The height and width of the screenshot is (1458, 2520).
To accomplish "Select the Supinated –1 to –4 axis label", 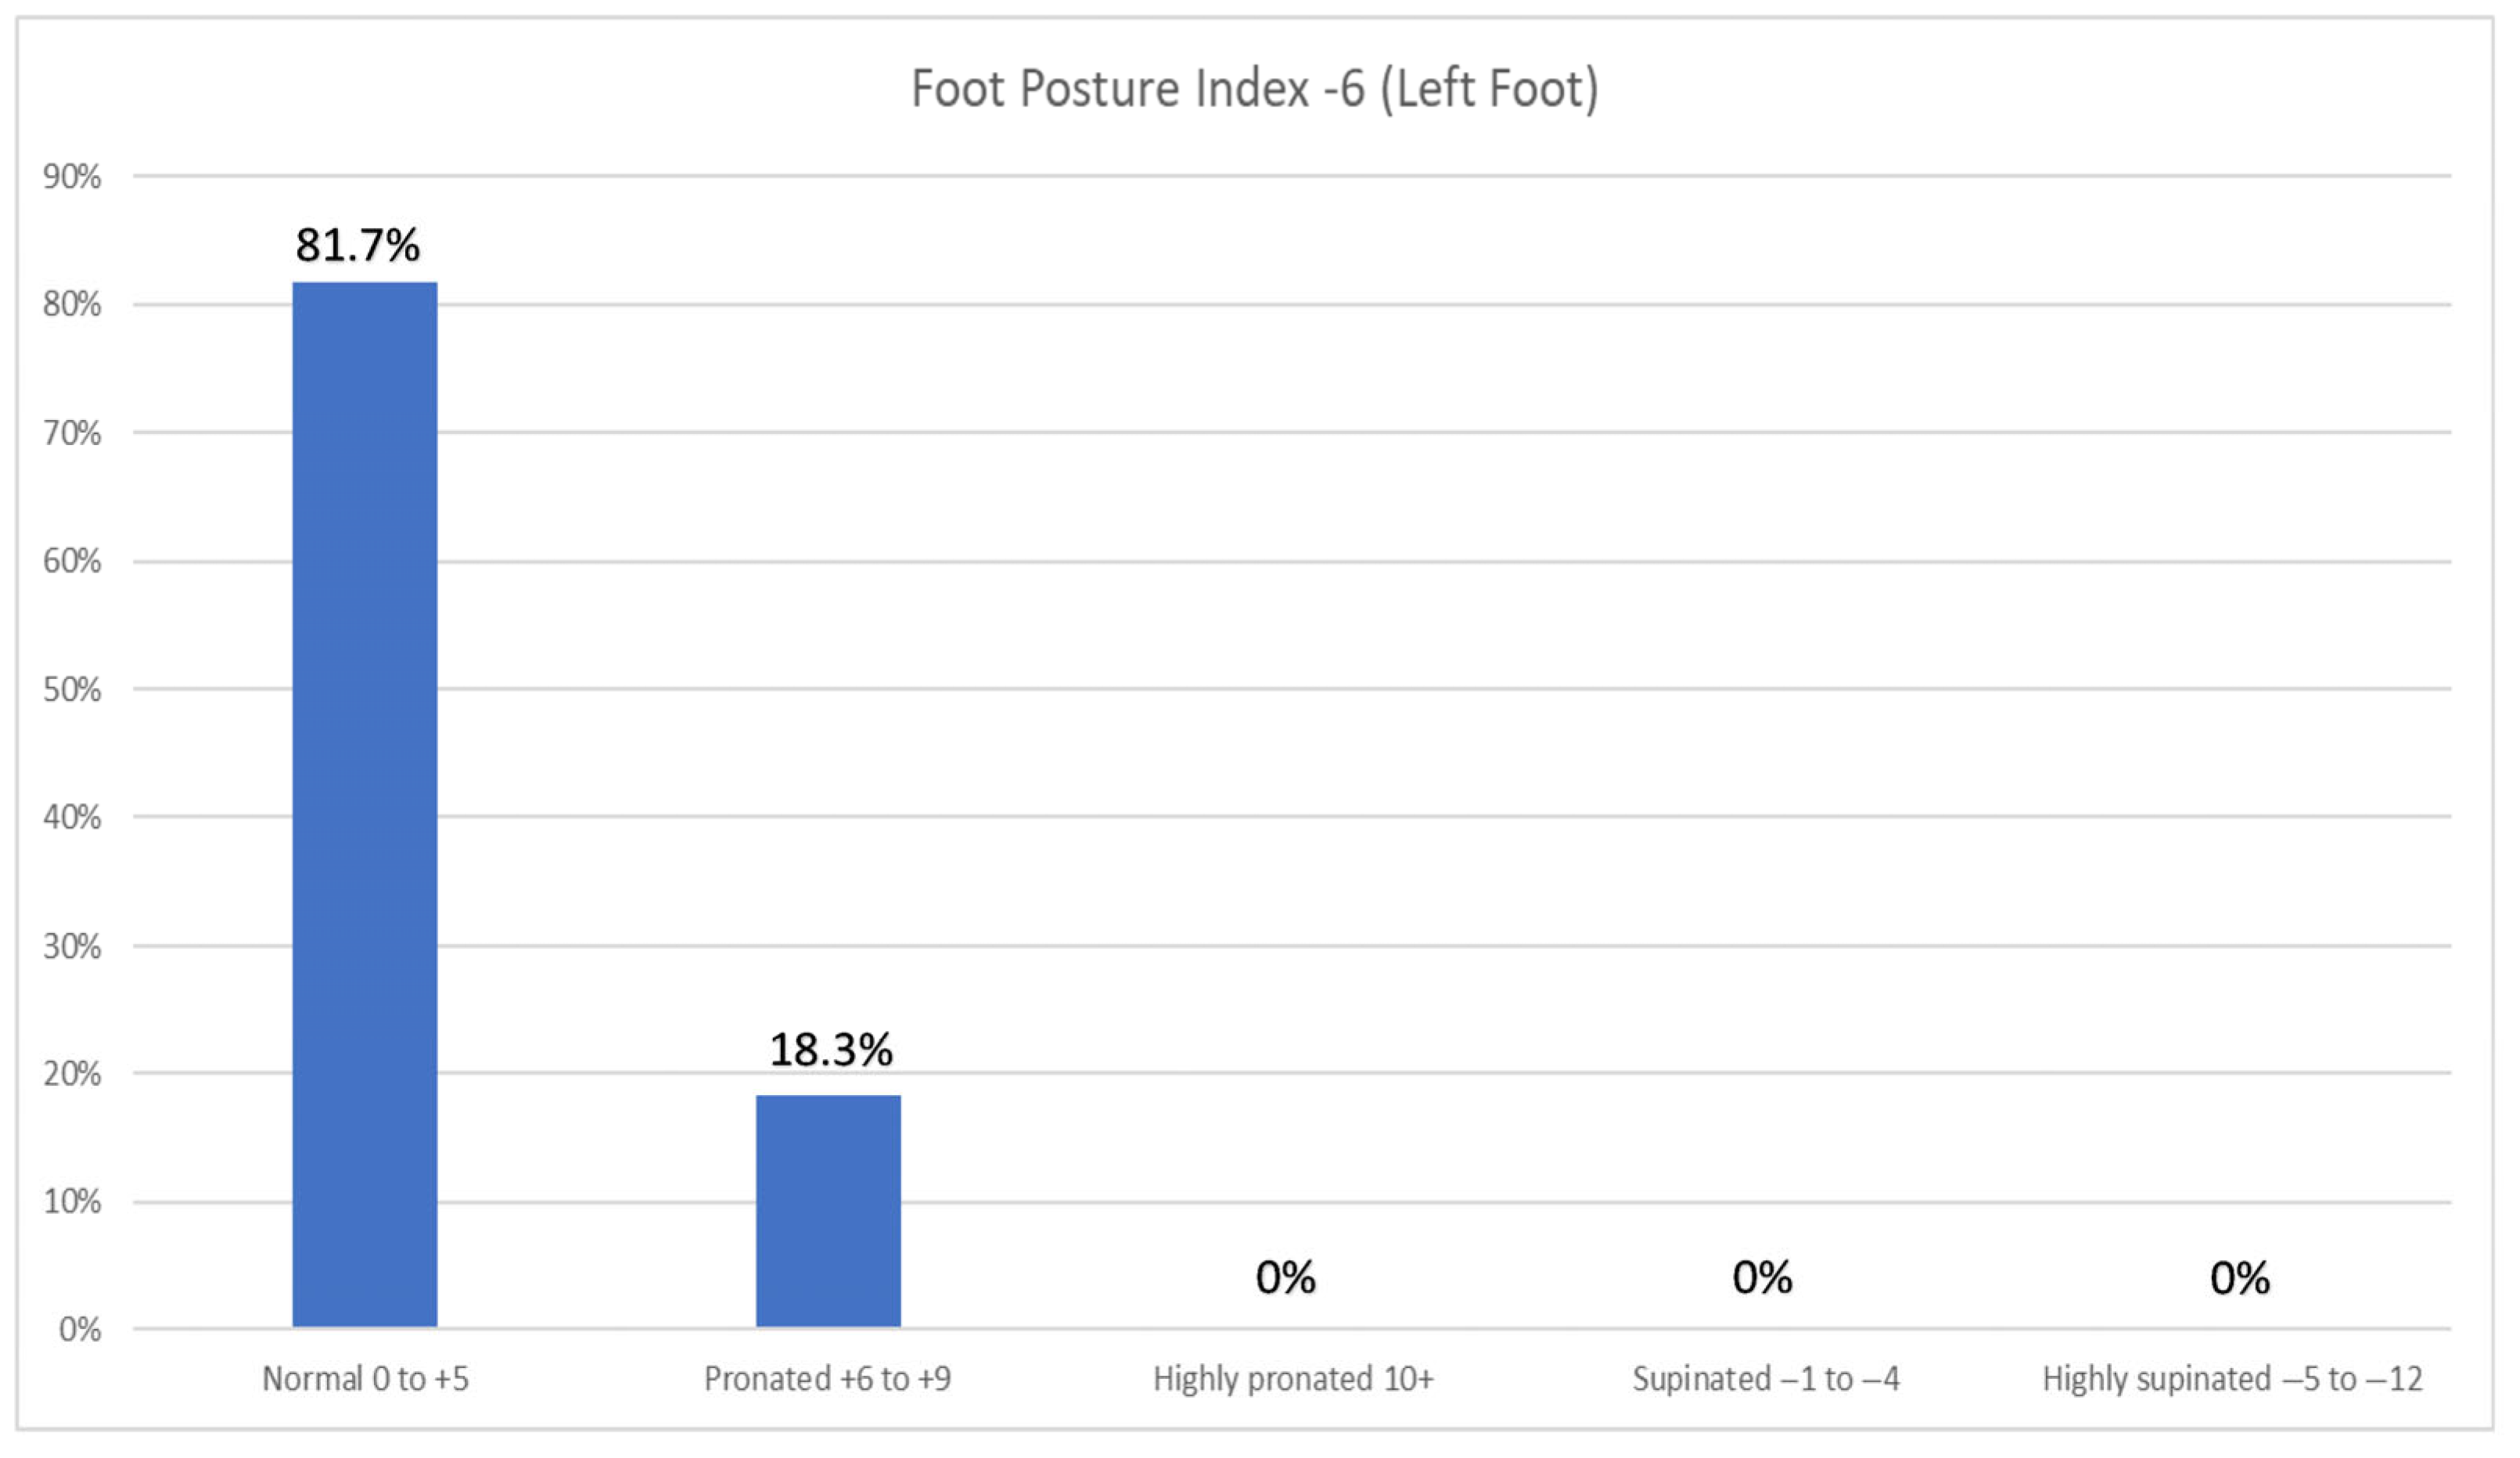I will tap(1765, 1379).
